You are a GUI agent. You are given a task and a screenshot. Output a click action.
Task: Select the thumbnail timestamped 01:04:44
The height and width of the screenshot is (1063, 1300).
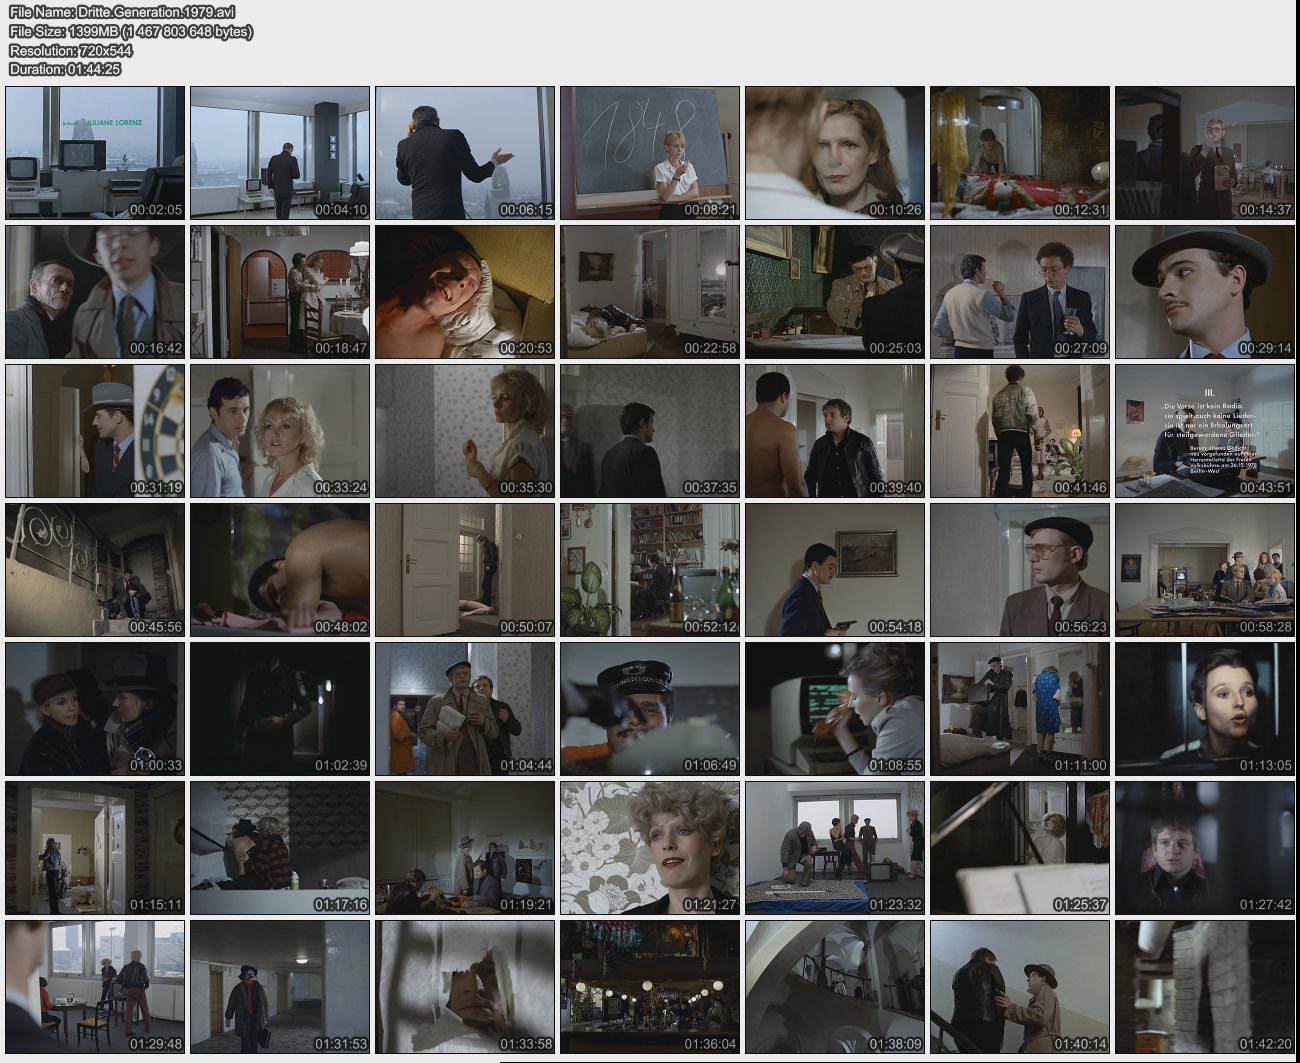click(x=465, y=708)
